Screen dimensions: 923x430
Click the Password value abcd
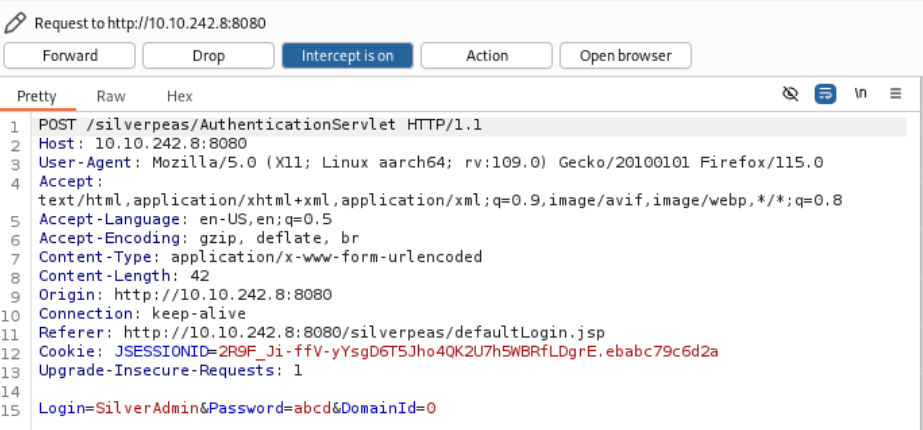313,408
